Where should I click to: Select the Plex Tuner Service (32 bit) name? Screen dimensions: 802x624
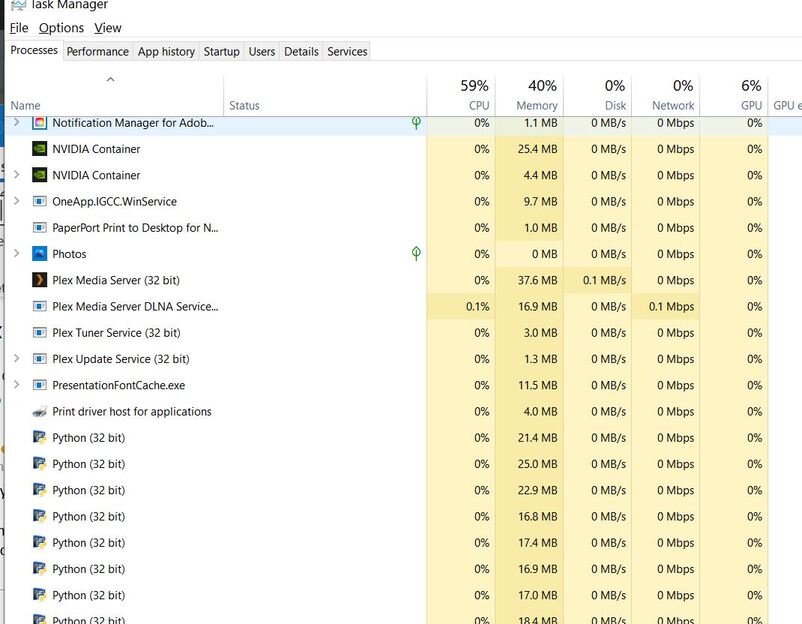pyautogui.click(x=117, y=332)
